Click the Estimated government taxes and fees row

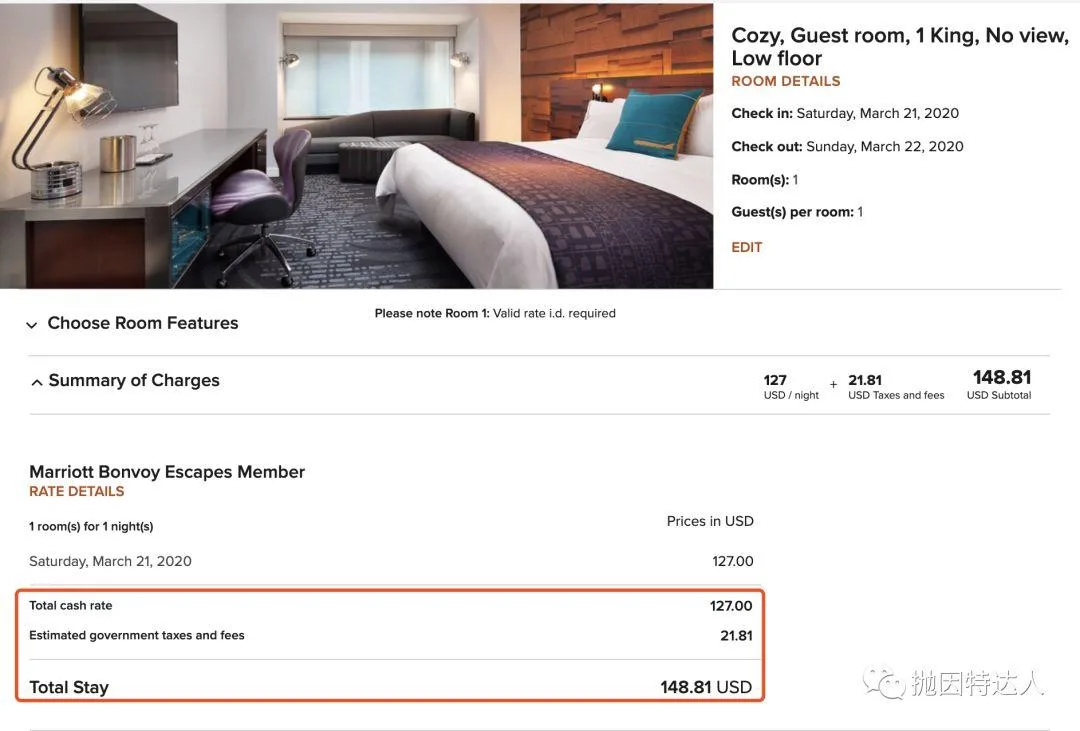coord(391,635)
